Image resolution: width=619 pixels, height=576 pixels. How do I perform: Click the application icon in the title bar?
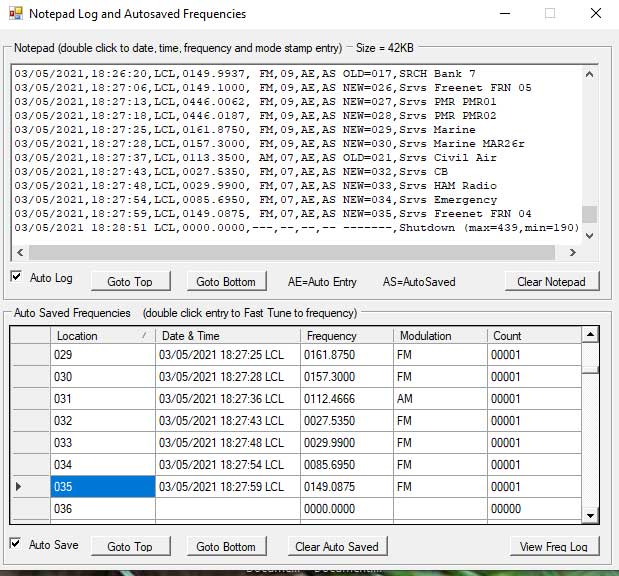(x=16, y=14)
